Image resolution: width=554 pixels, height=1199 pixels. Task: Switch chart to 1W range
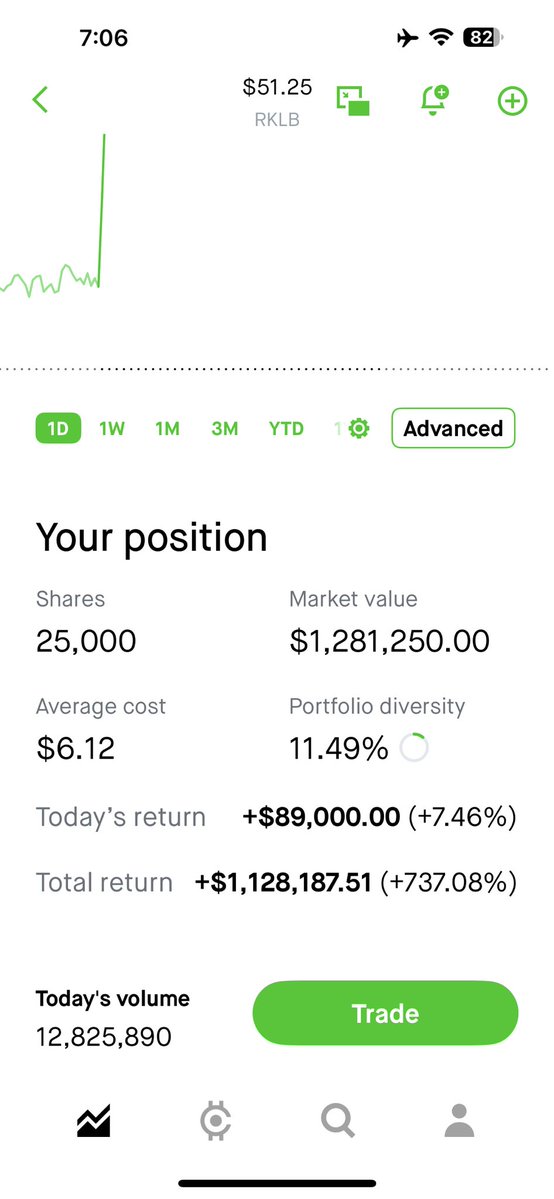point(112,429)
